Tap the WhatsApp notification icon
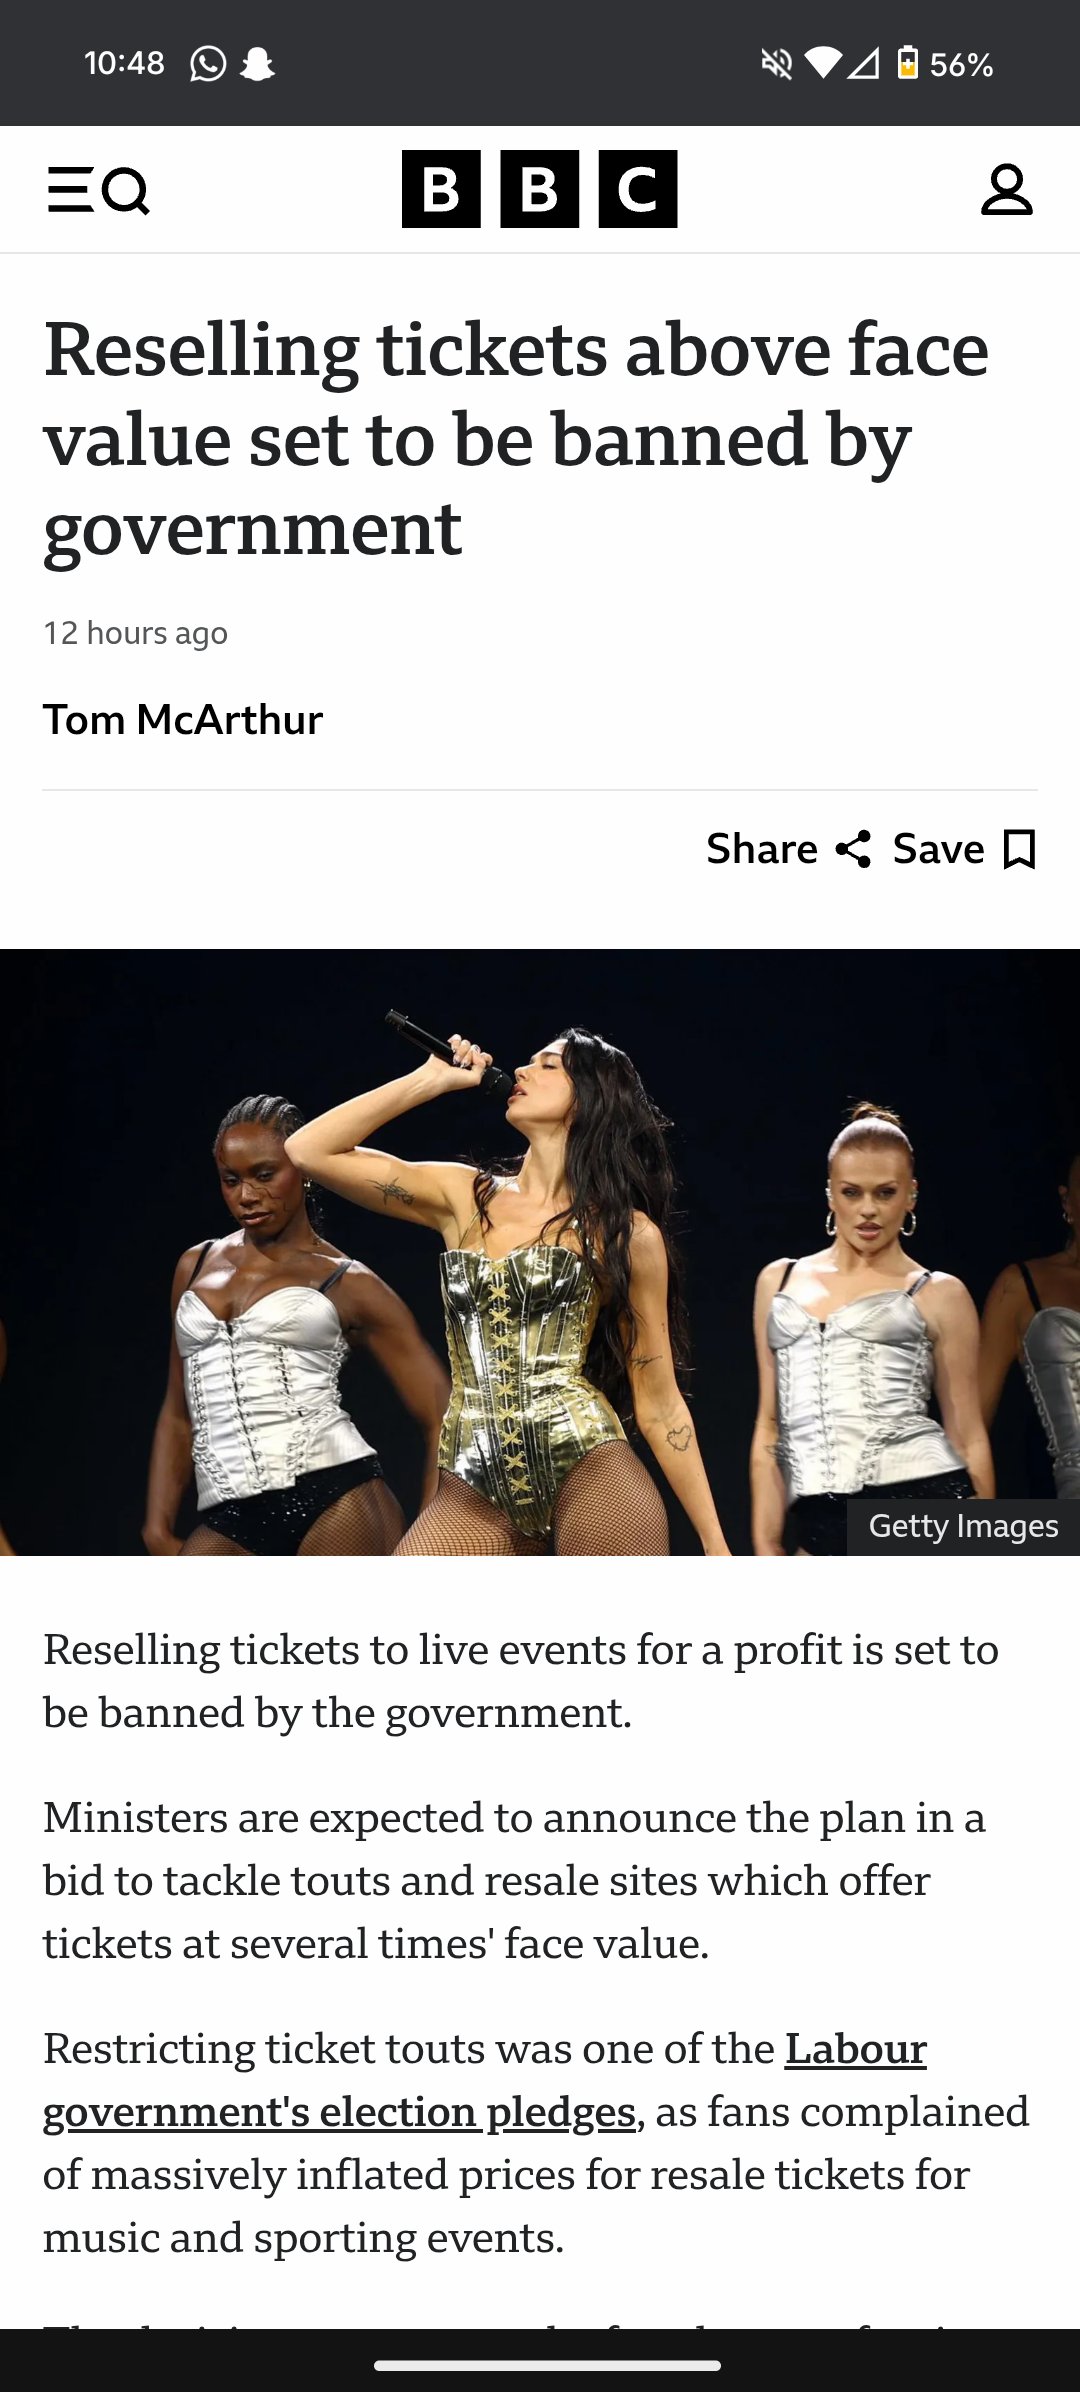The image size is (1080, 2392). [x=208, y=64]
